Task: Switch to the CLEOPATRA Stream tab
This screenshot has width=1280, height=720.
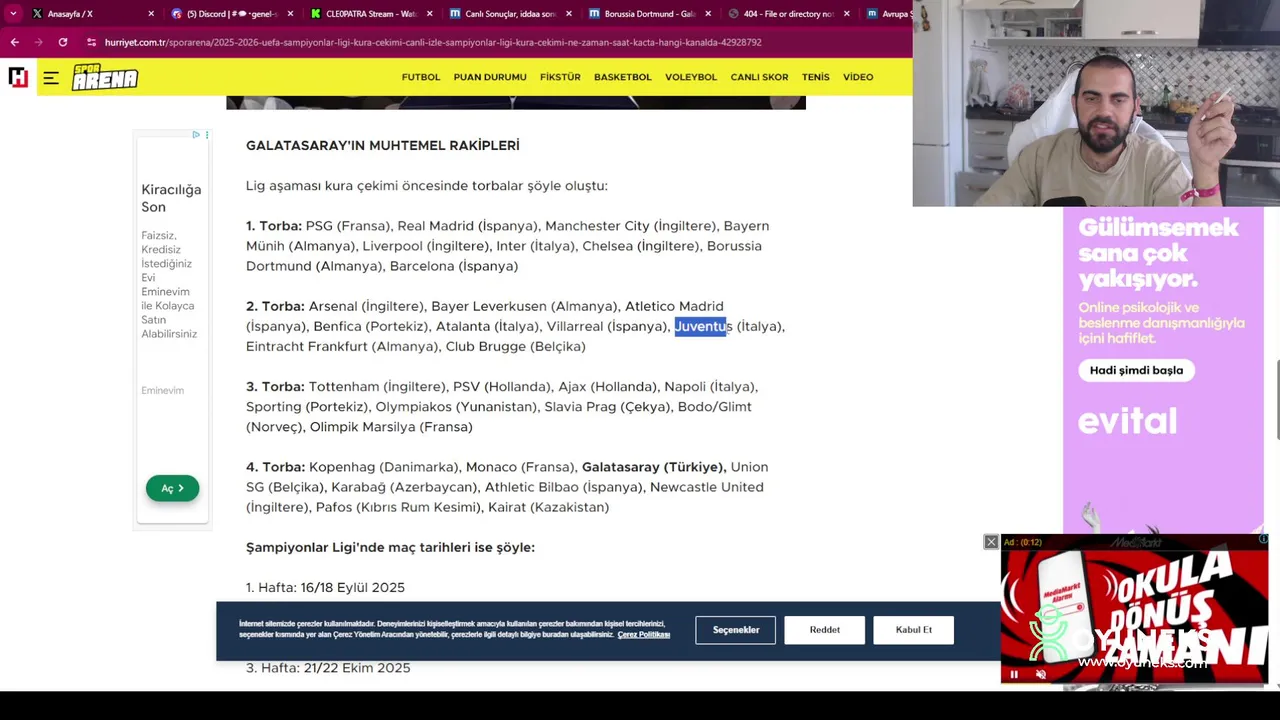Action: coord(363,14)
